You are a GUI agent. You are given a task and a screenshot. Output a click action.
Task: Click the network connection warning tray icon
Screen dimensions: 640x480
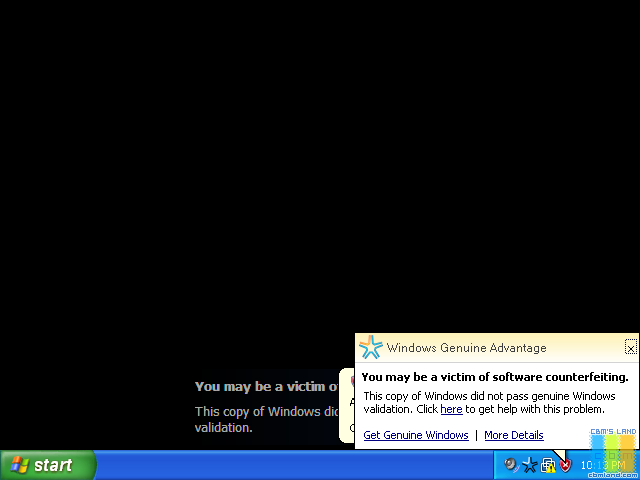click(548, 465)
